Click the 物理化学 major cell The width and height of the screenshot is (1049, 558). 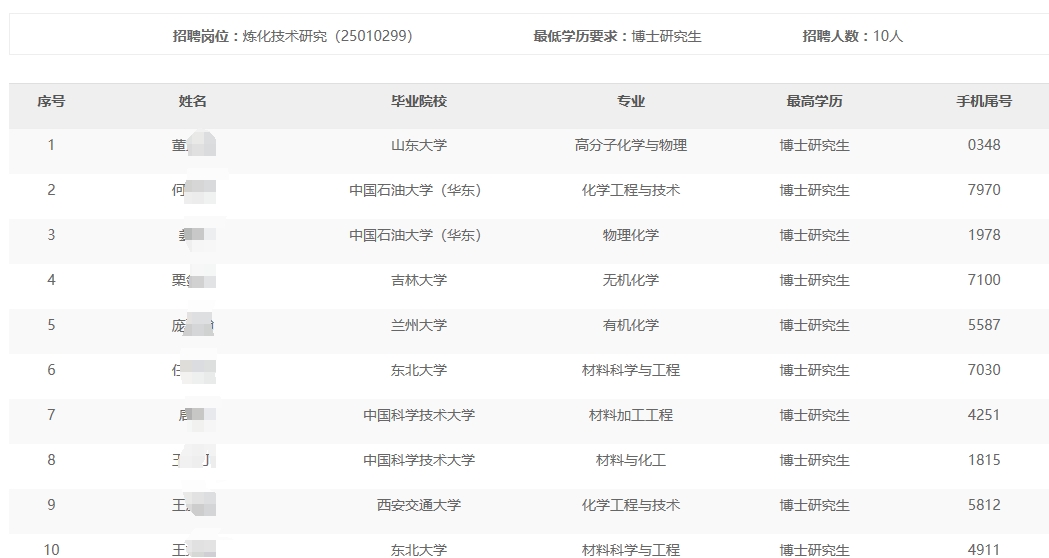click(x=631, y=235)
